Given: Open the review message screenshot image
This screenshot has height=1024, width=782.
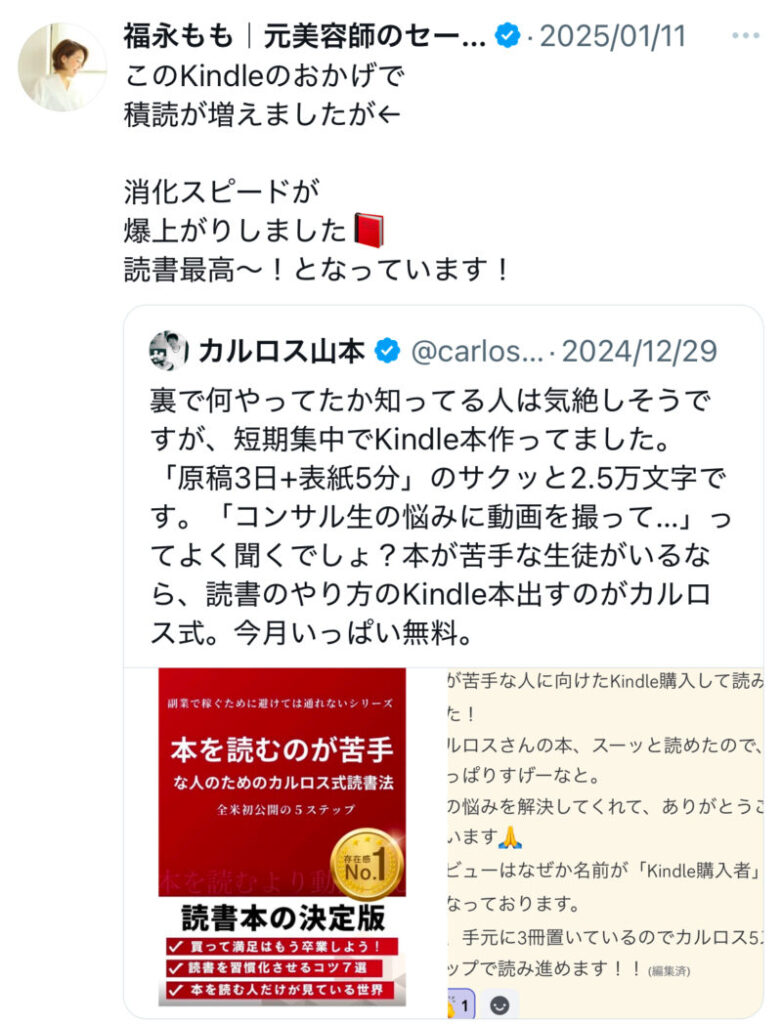Looking at the screenshot, I should pos(605,842).
